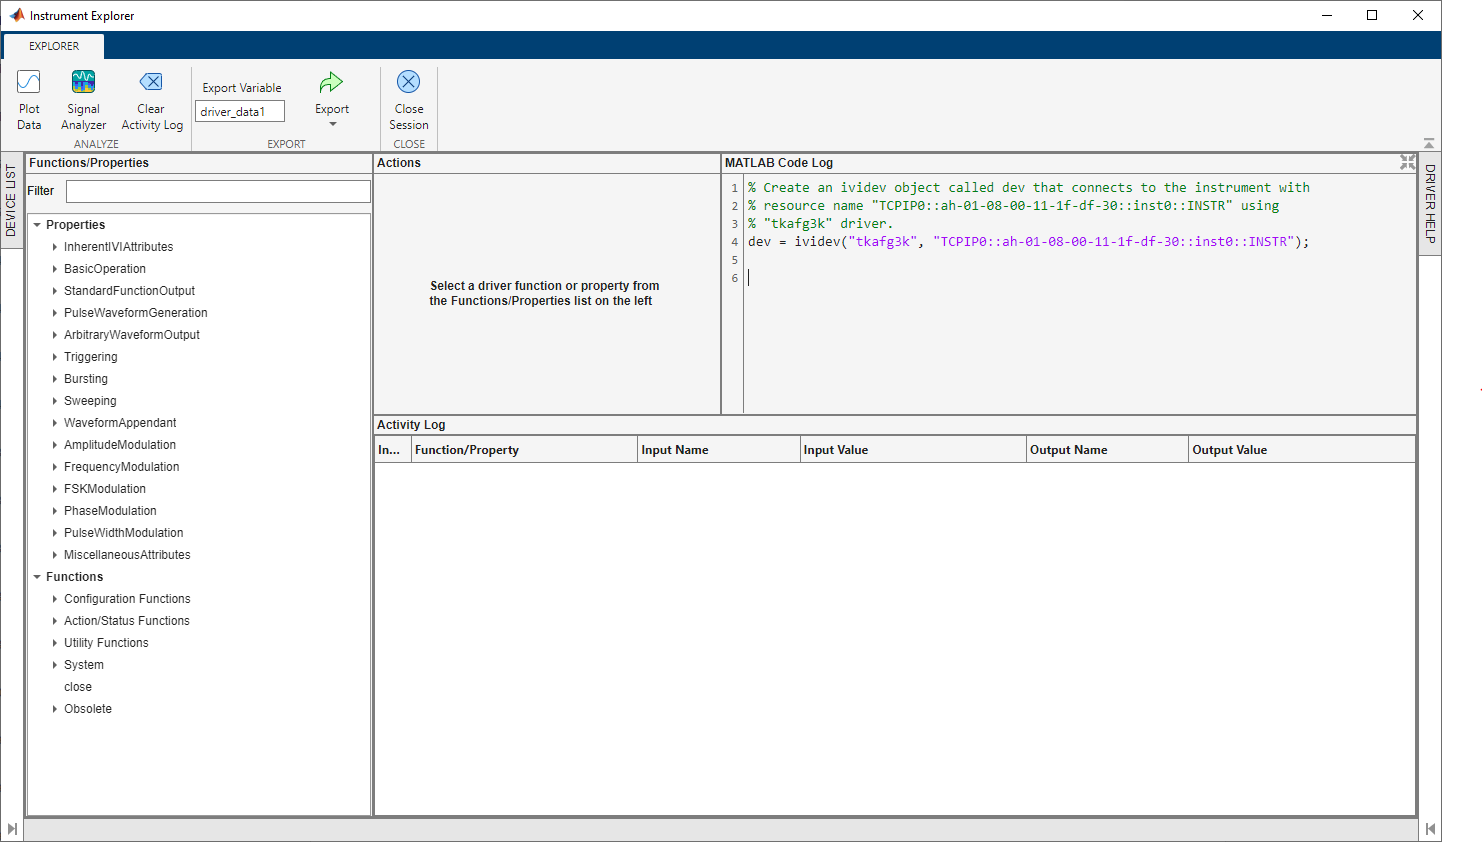Edit the Export Variable name field

(x=240, y=112)
